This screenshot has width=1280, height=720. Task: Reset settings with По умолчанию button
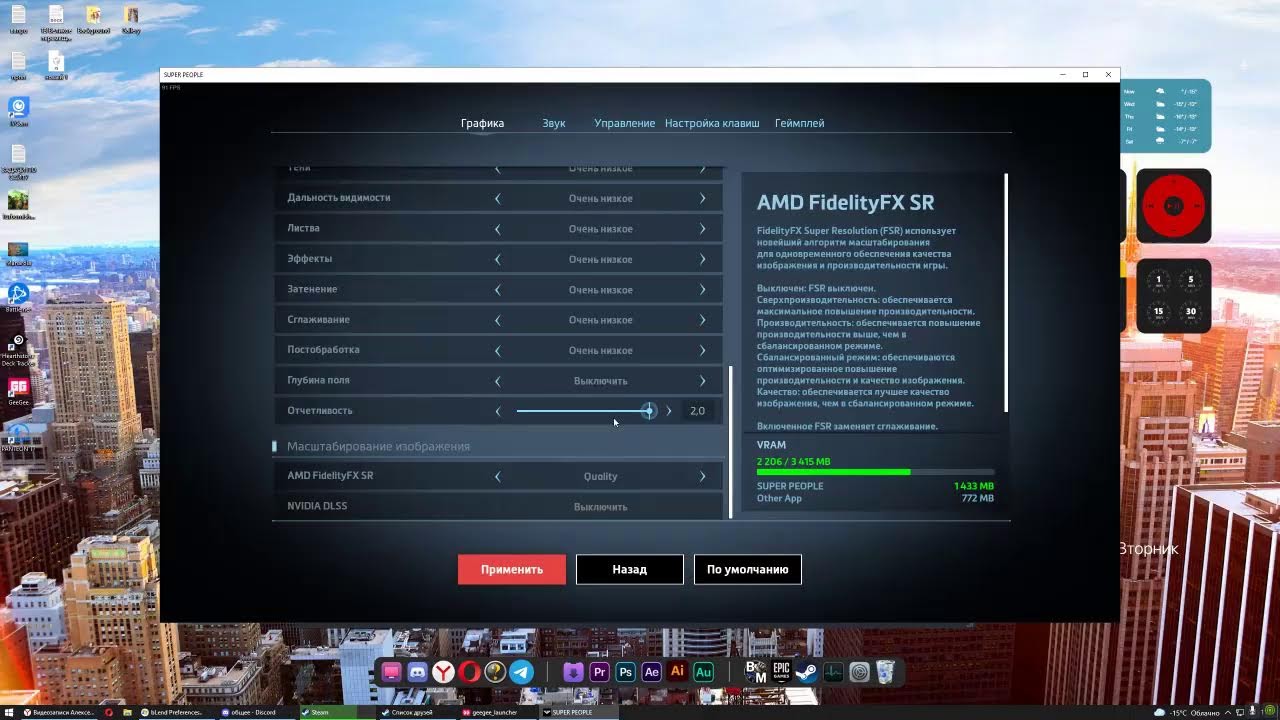[748, 569]
